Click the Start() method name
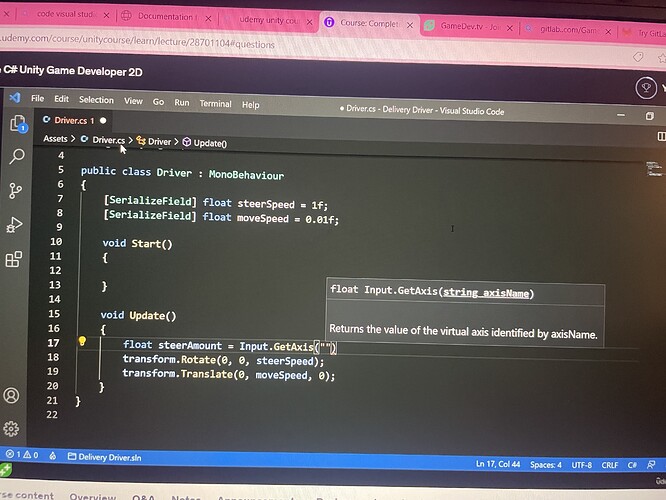The image size is (666, 500). tap(152, 243)
